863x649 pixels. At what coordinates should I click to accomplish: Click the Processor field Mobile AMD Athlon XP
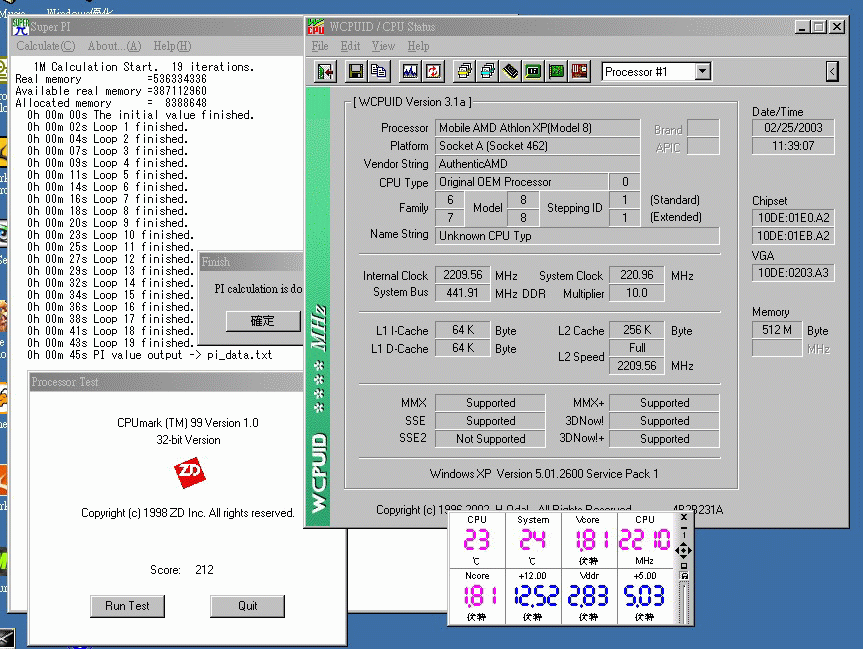point(537,128)
